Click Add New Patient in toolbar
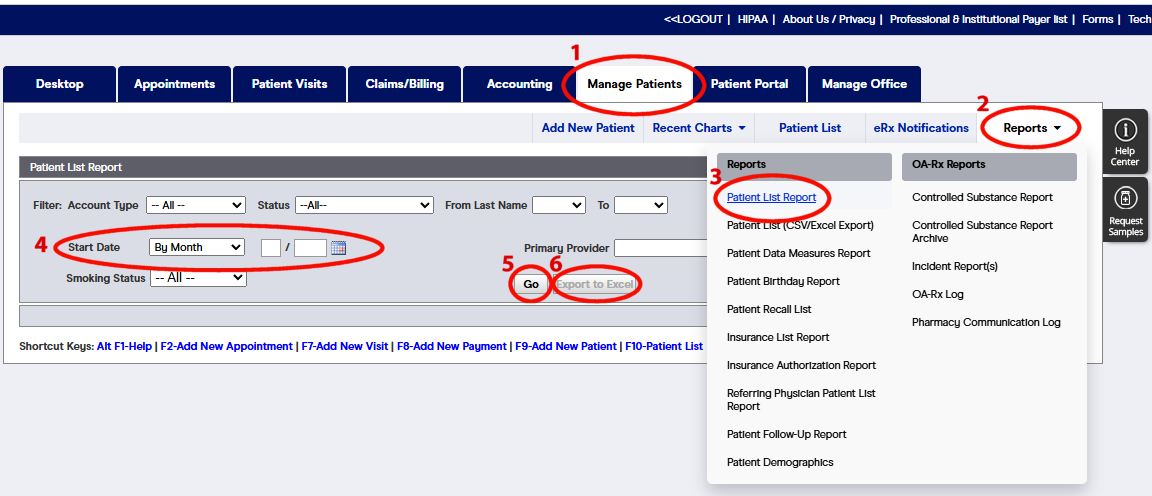The image size is (1152, 496). (x=587, y=128)
